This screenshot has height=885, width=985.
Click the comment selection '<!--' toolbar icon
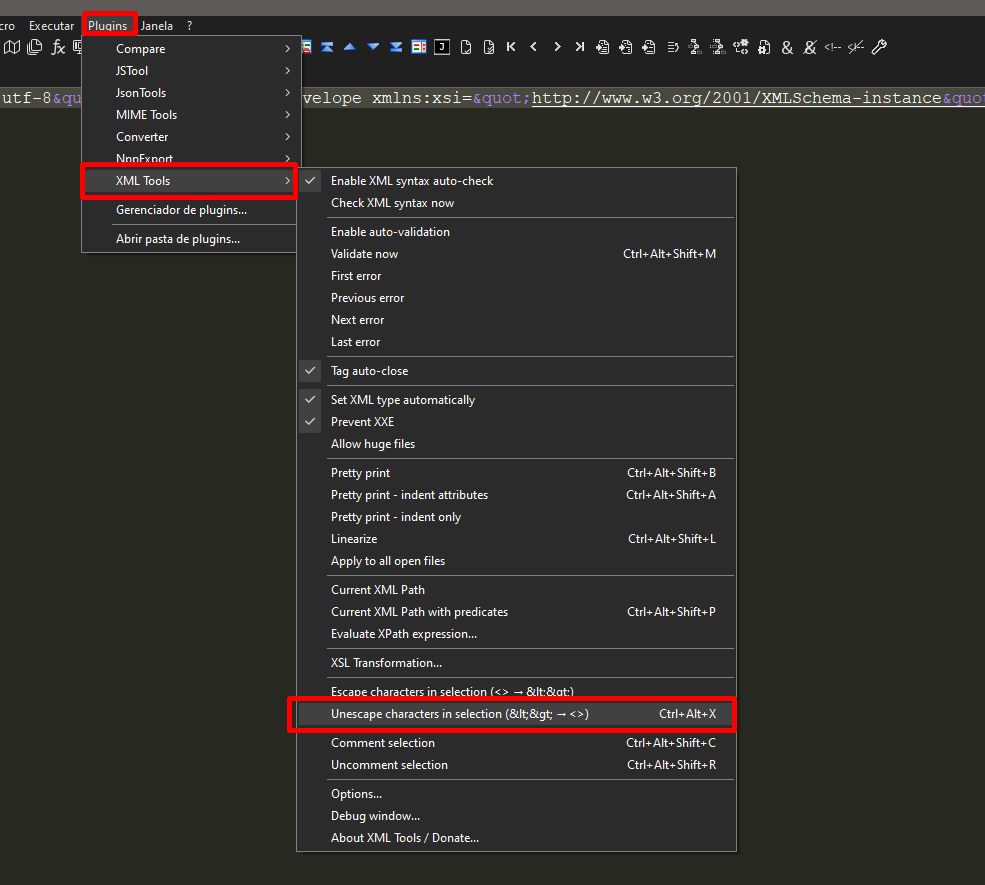(x=833, y=46)
